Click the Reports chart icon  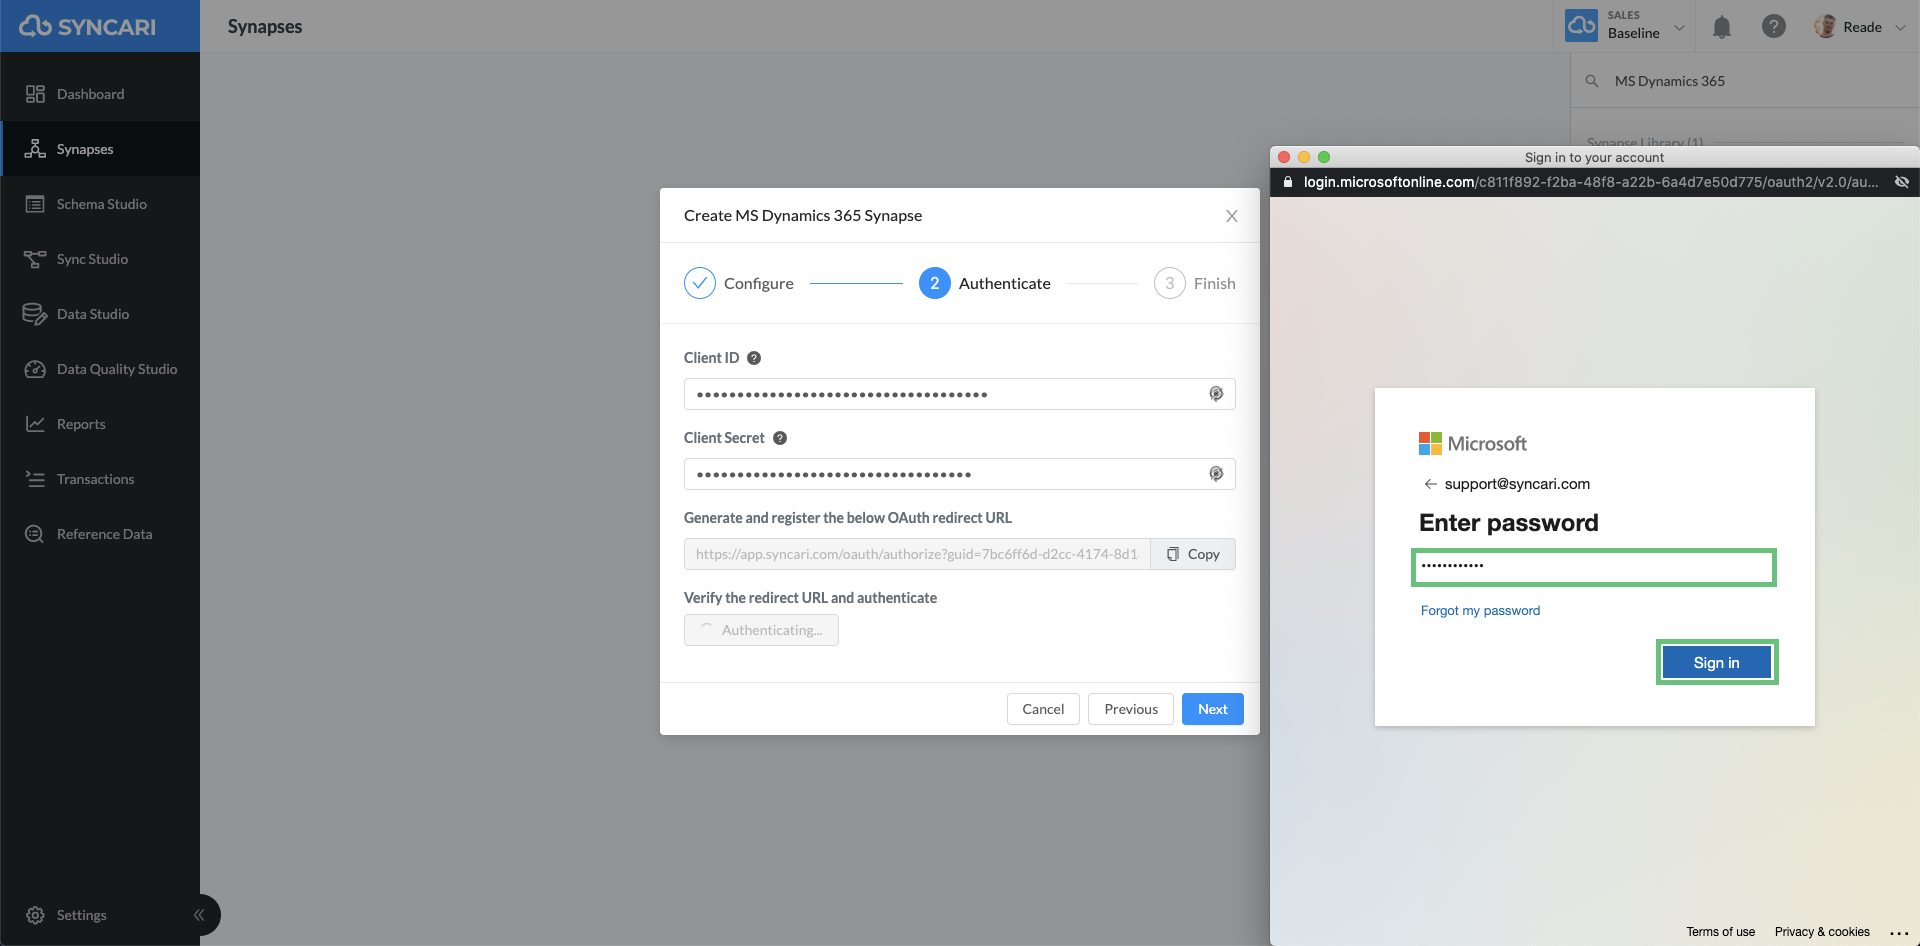(x=35, y=424)
